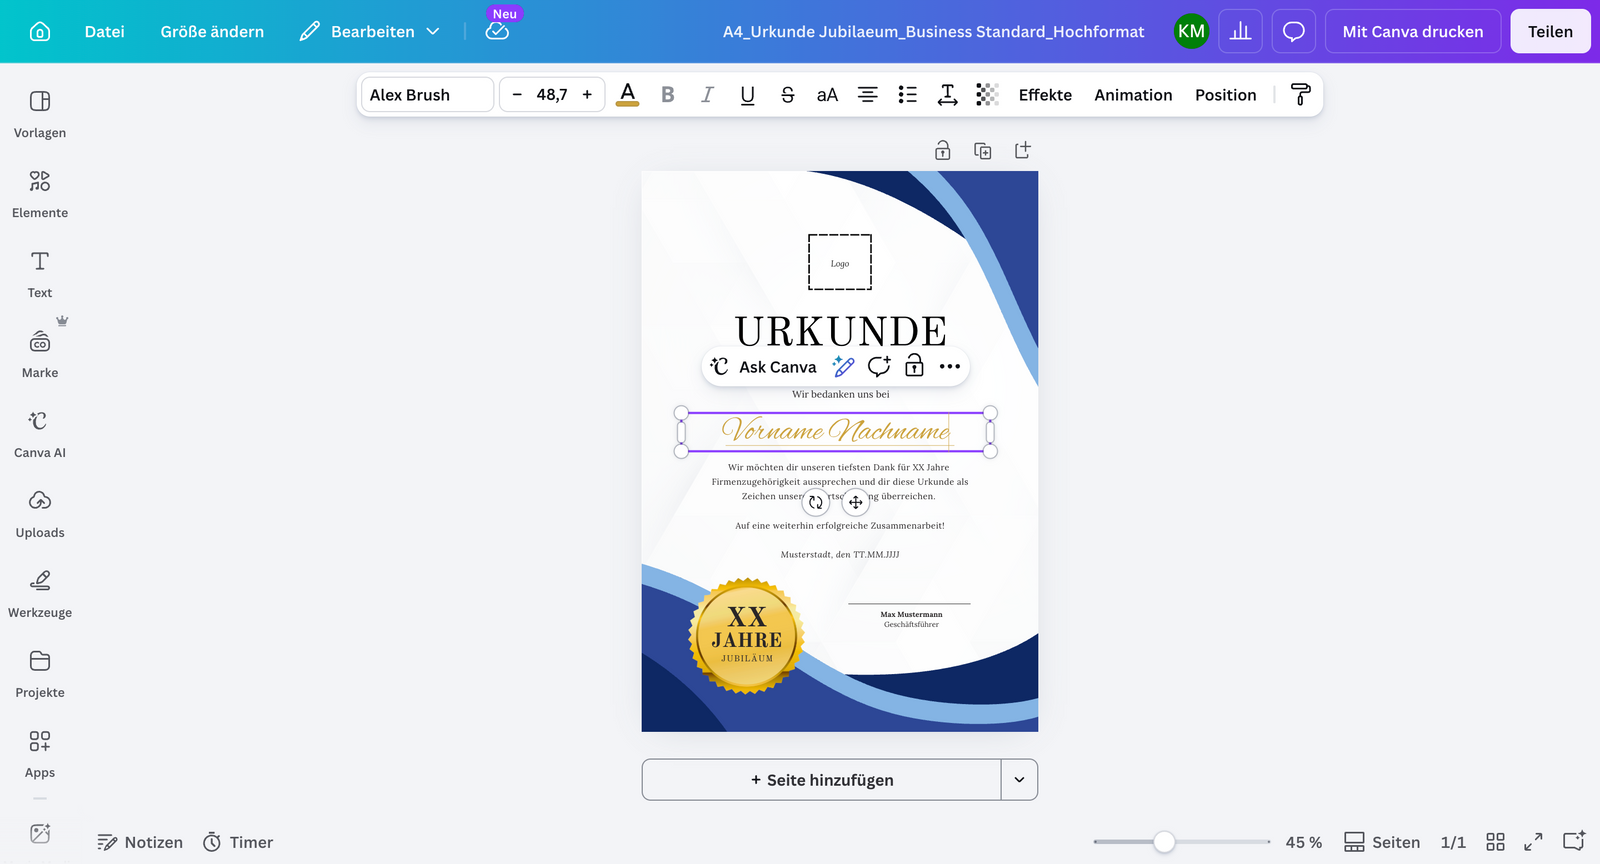Screen dimensions: 1600x864
Task: Click the Teilen button
Action: point(1550,31)
